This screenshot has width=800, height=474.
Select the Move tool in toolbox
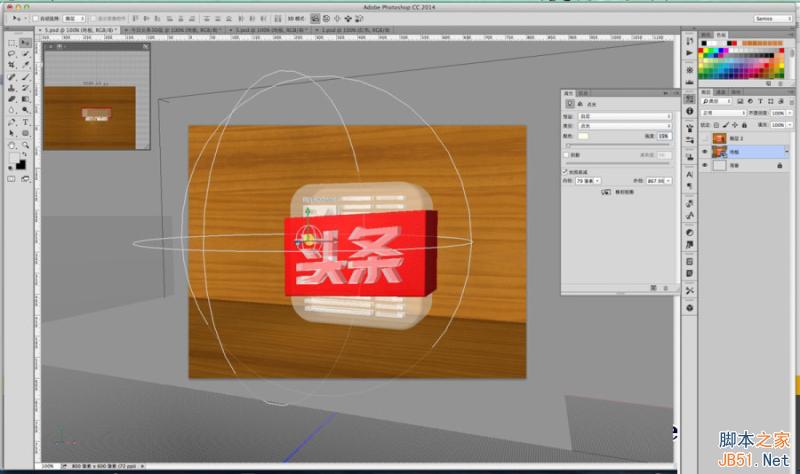(25, 43)
